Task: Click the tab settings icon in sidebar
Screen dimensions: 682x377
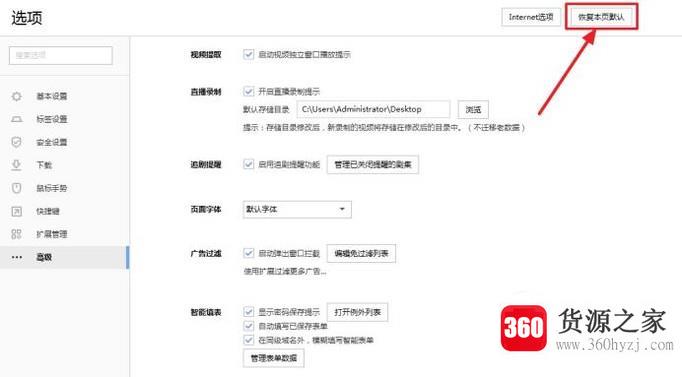Action: tap(17, 119)
